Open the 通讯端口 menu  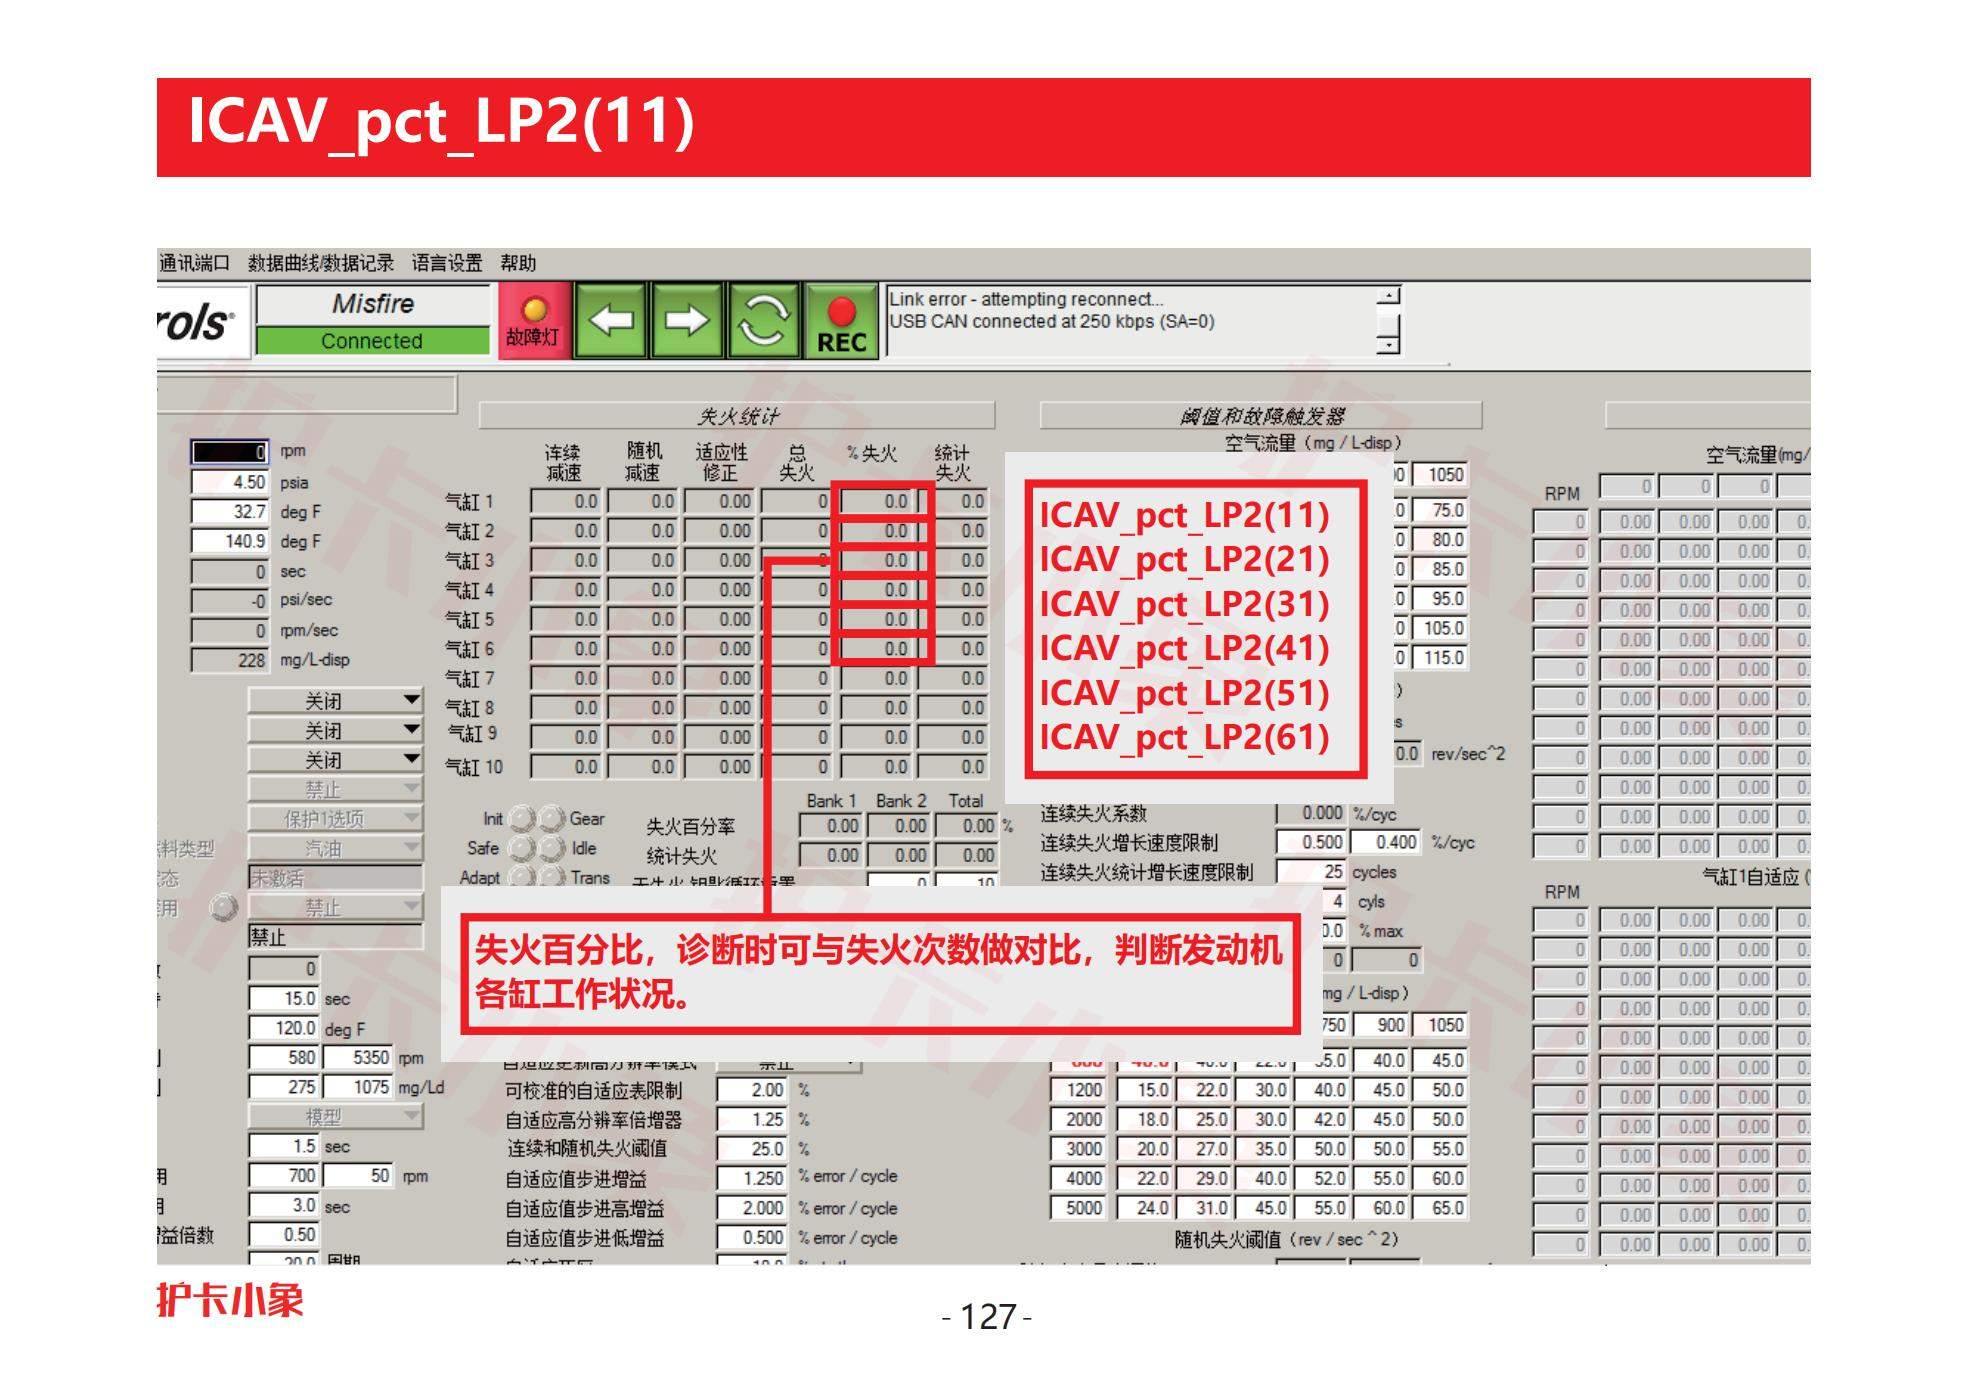194,263
